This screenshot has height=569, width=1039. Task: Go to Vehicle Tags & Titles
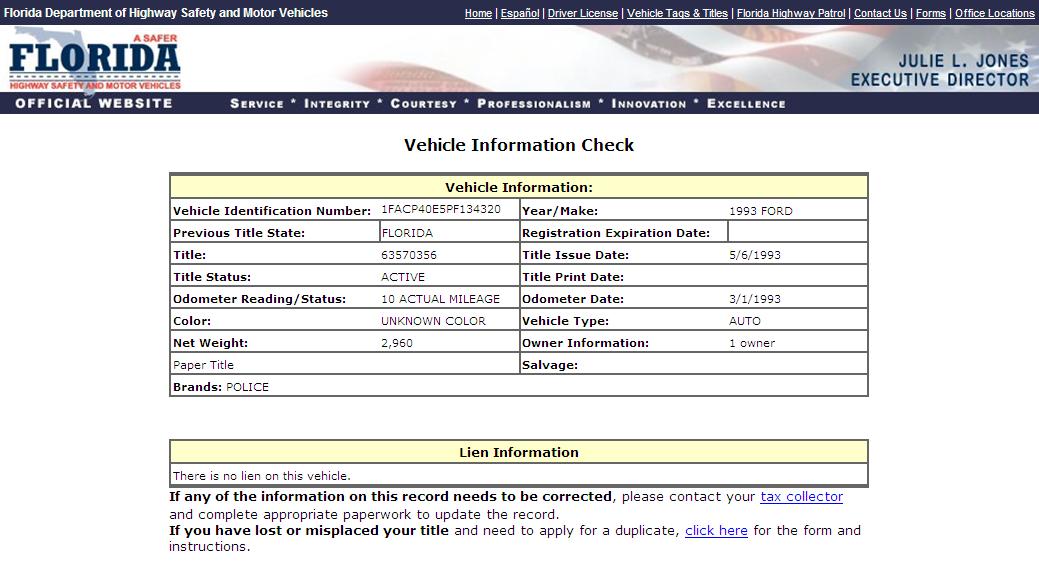click(x=677, y=13)
